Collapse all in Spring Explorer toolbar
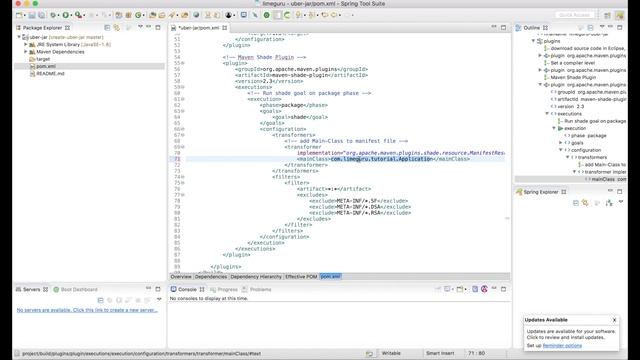The width and height of the screenshot is (640, 360). coord(576,203)
